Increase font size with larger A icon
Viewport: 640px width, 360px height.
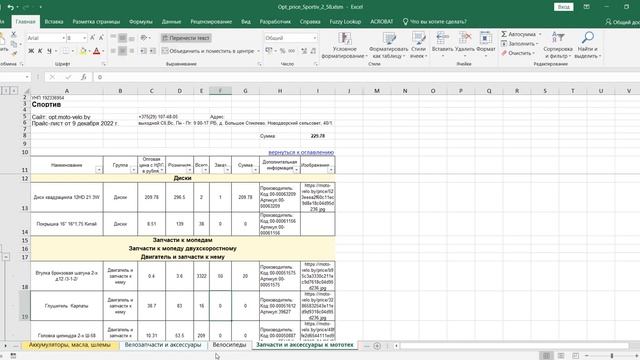pos(93,38)
